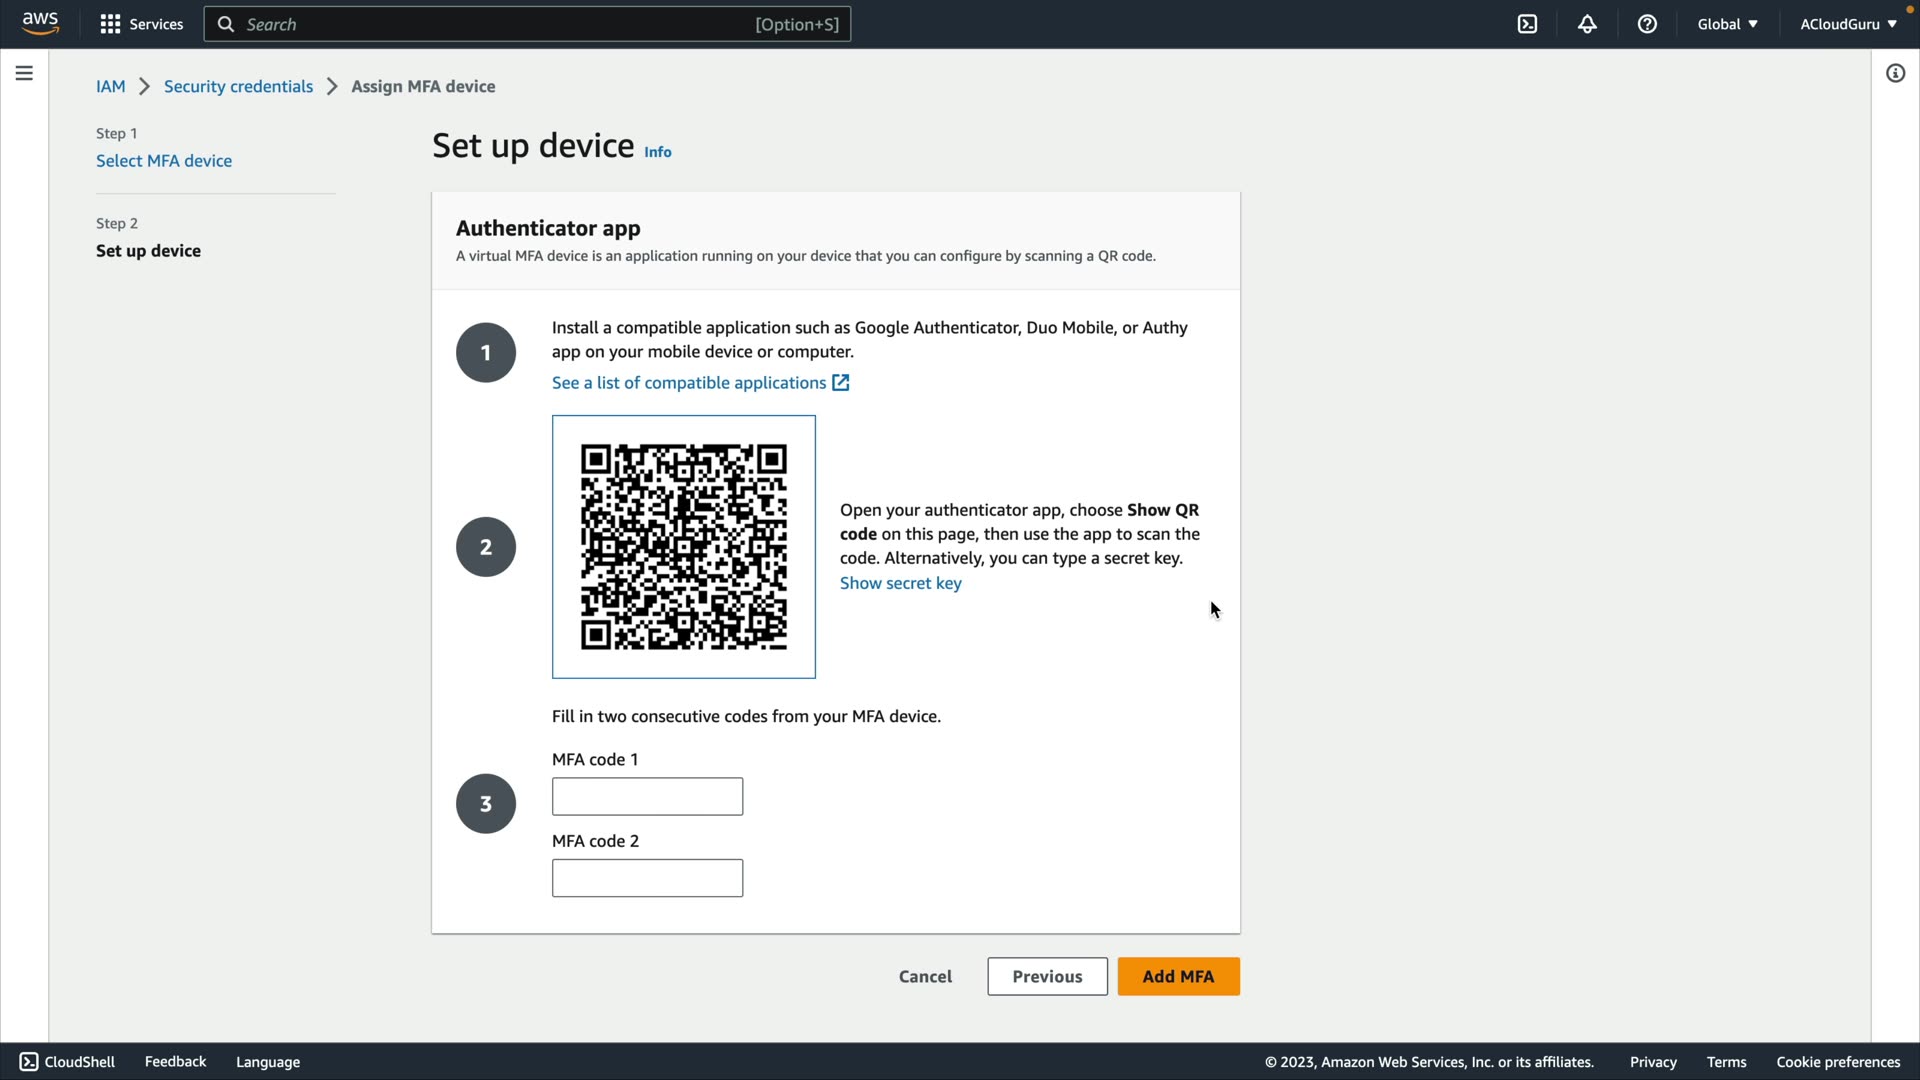The width and height of the screenshot is (1920, 1080).
Task: Click the MFA code 1 field
Action: pyautogui.click(x=647, y=796)
